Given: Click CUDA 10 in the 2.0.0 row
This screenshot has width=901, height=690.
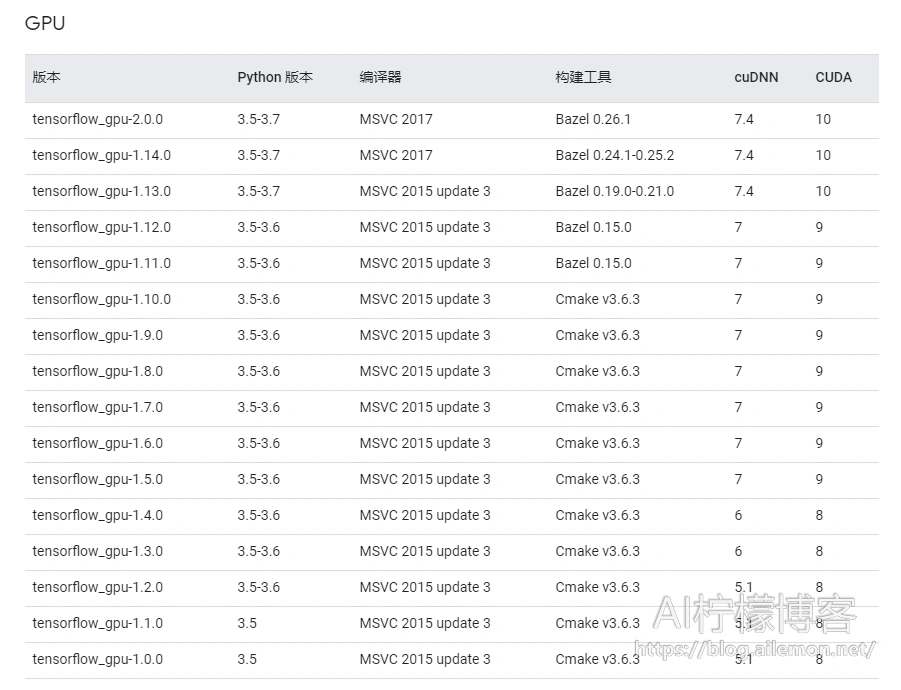Looking at the screenshot, I should (x=823, y=120).
